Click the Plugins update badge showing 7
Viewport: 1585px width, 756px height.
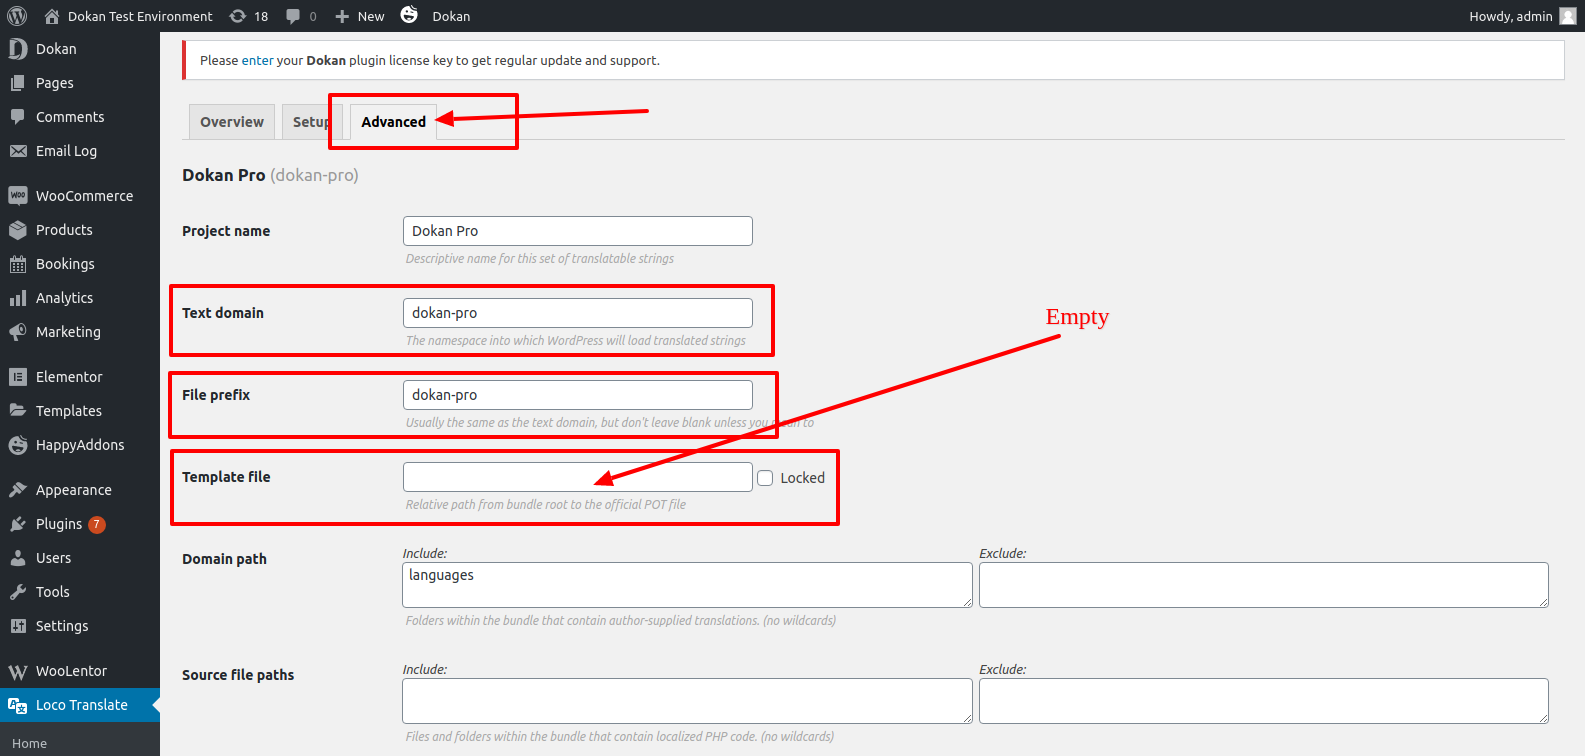point(97,524)
